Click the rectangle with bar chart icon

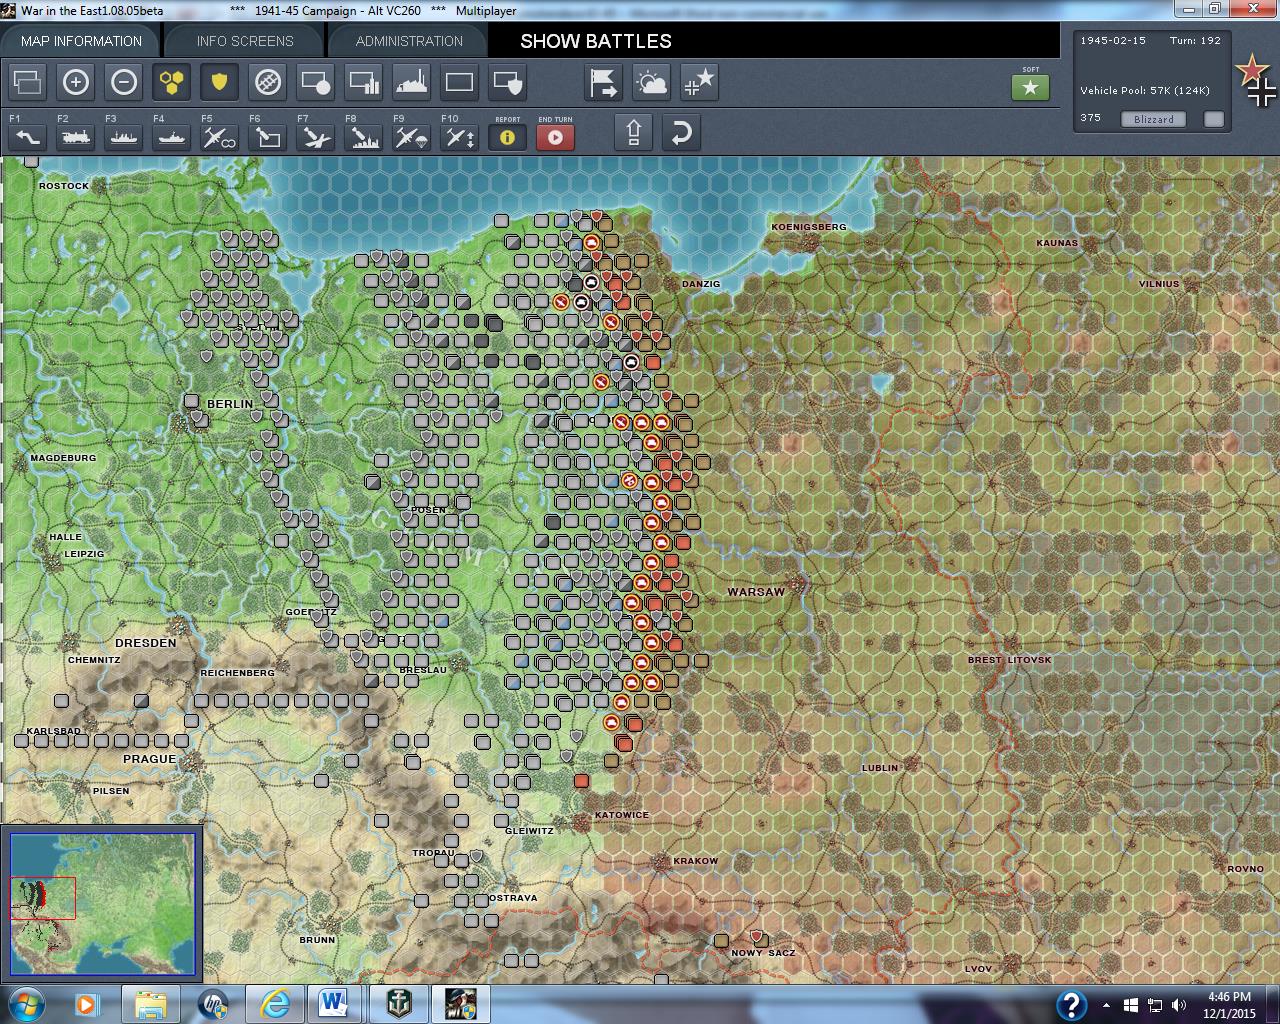coord(364,82)
